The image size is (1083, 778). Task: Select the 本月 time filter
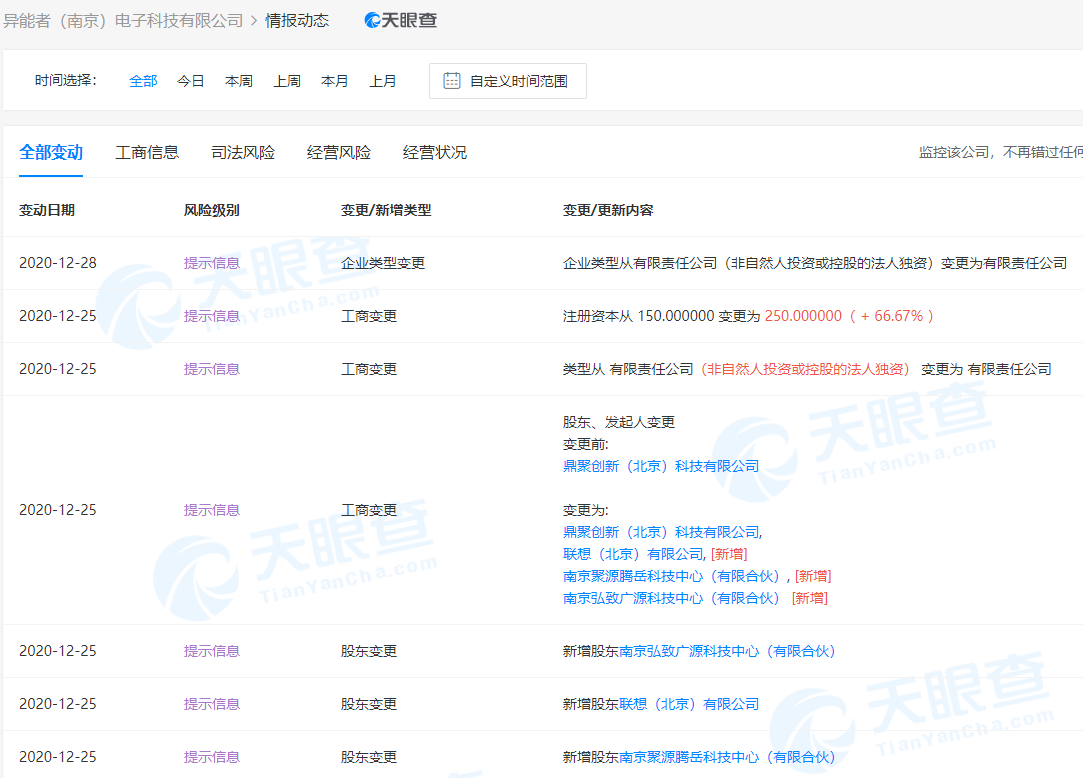point(334,81)
